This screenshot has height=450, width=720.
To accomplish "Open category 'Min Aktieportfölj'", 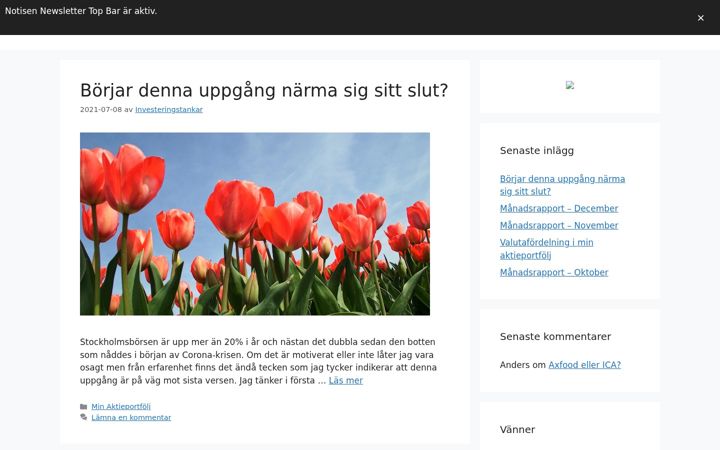I will click(x=121, y=406).
